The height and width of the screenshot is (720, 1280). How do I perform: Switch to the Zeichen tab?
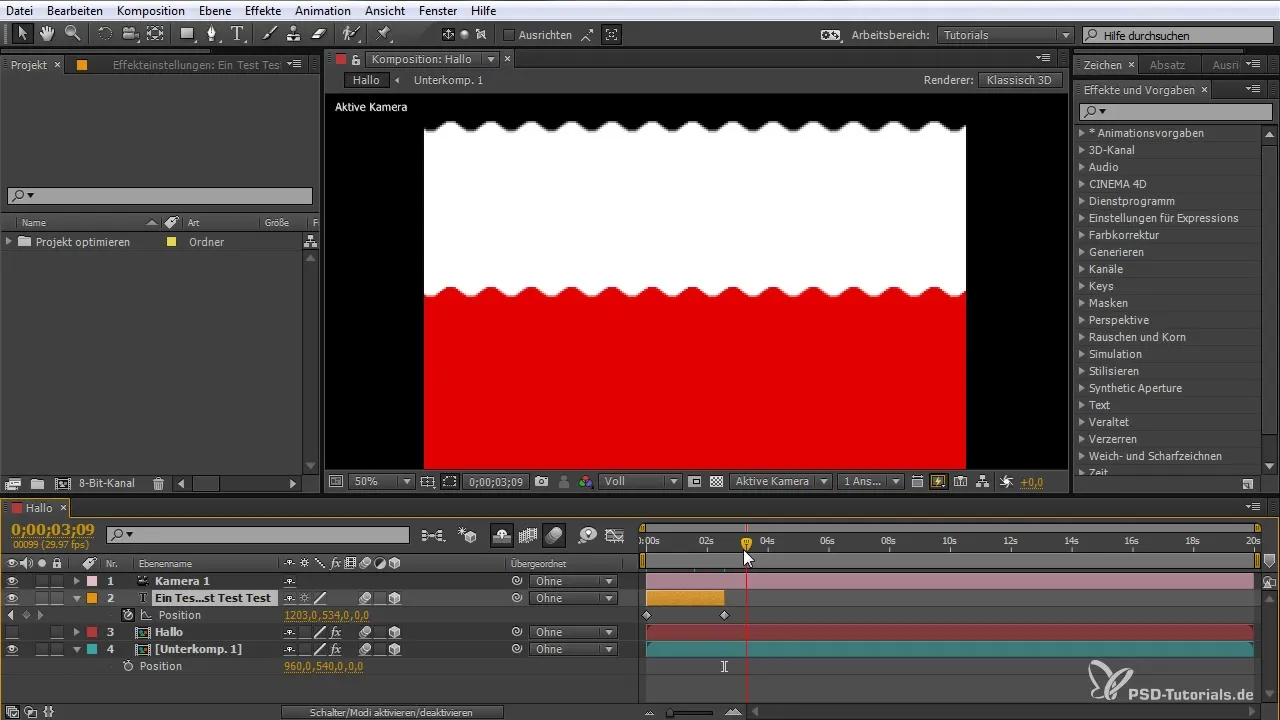click(1102, 64)
